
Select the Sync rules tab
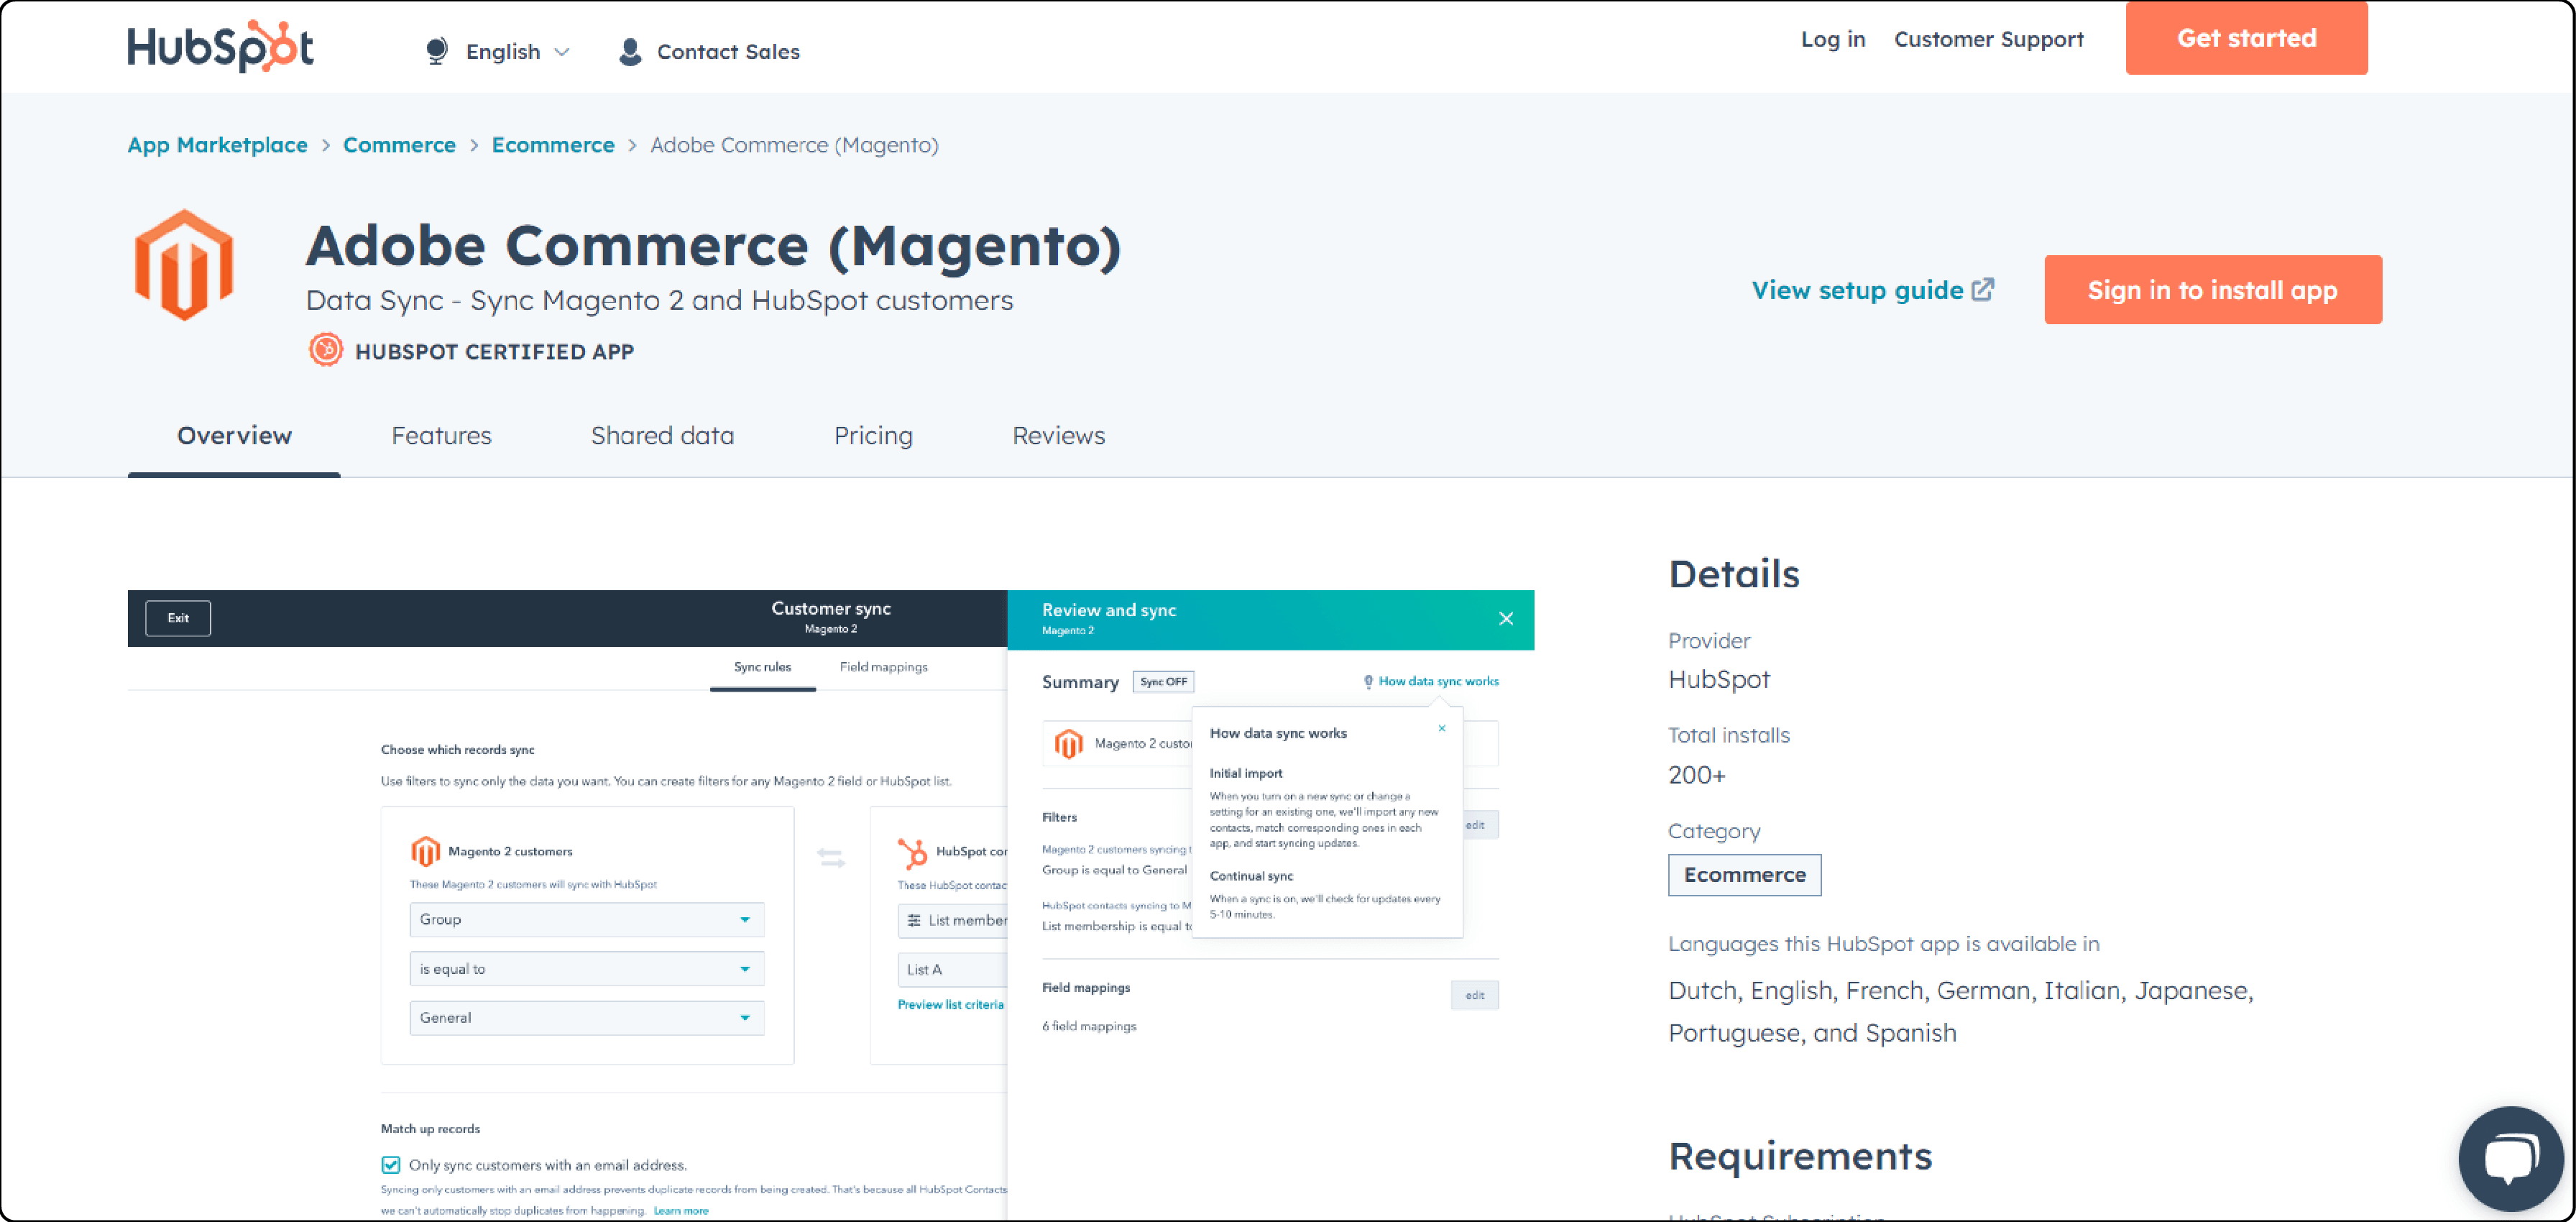[762, 667]
